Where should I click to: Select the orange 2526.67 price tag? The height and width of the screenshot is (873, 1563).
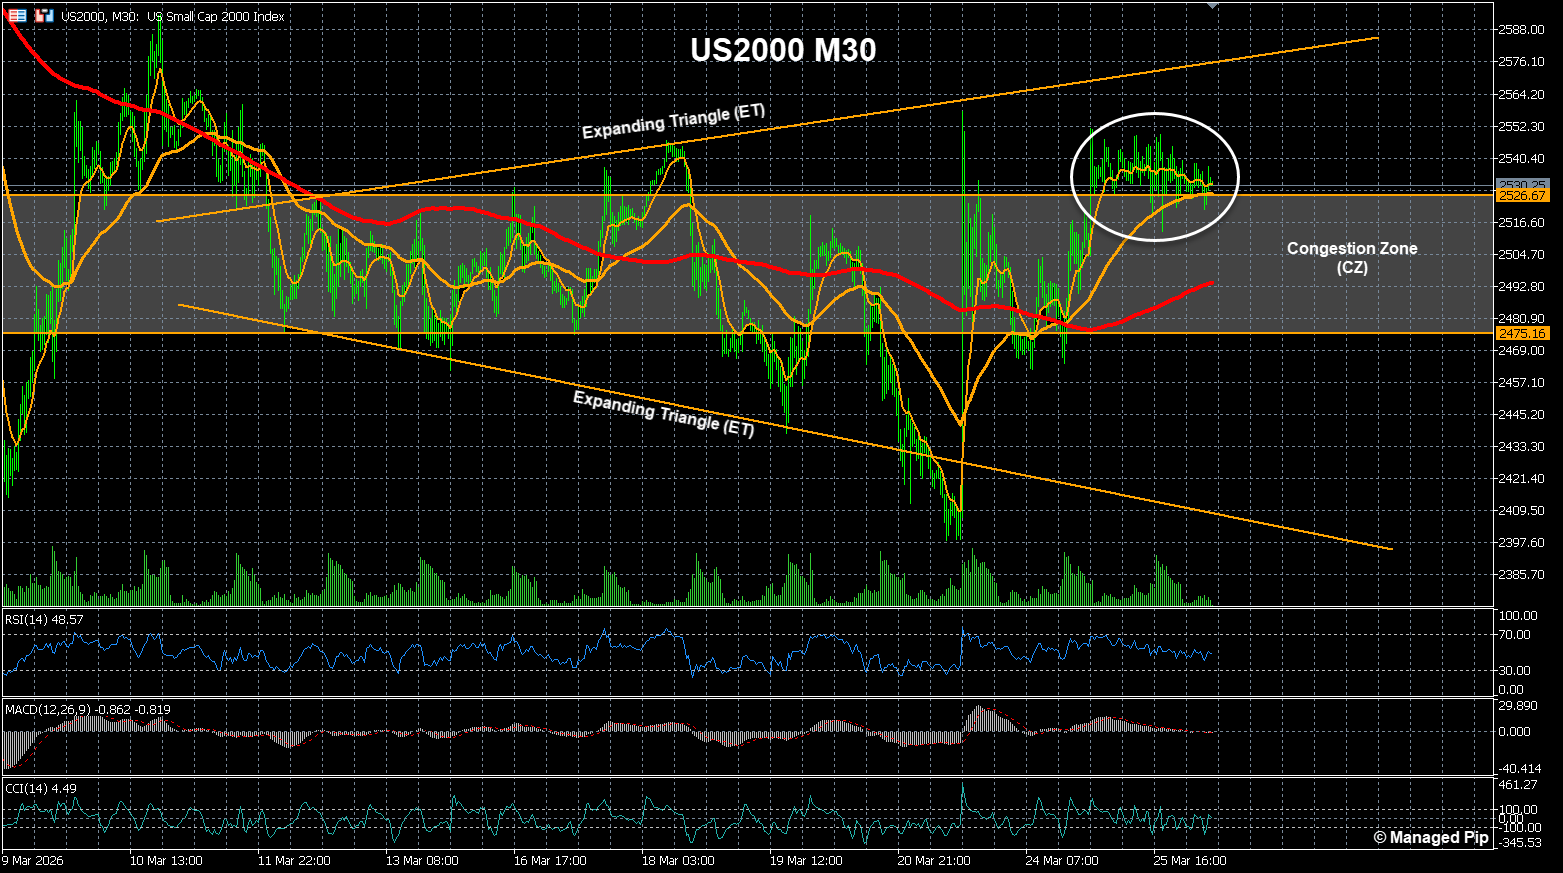pyautogui.click(x=1522, y=196)
